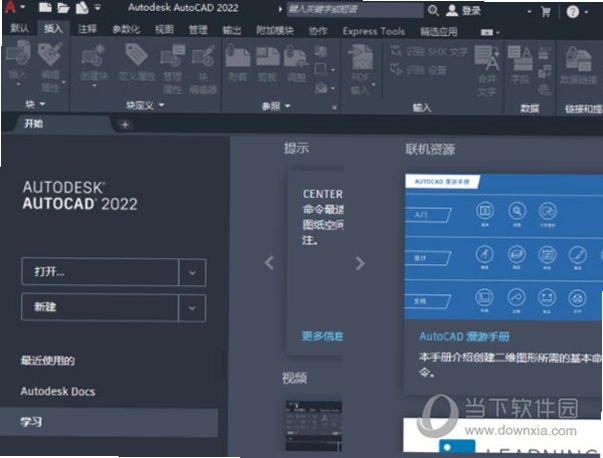The image size is (603, 458).
Task: Switch to the 精选应用 ribbon tab
Action: [439, 32]
